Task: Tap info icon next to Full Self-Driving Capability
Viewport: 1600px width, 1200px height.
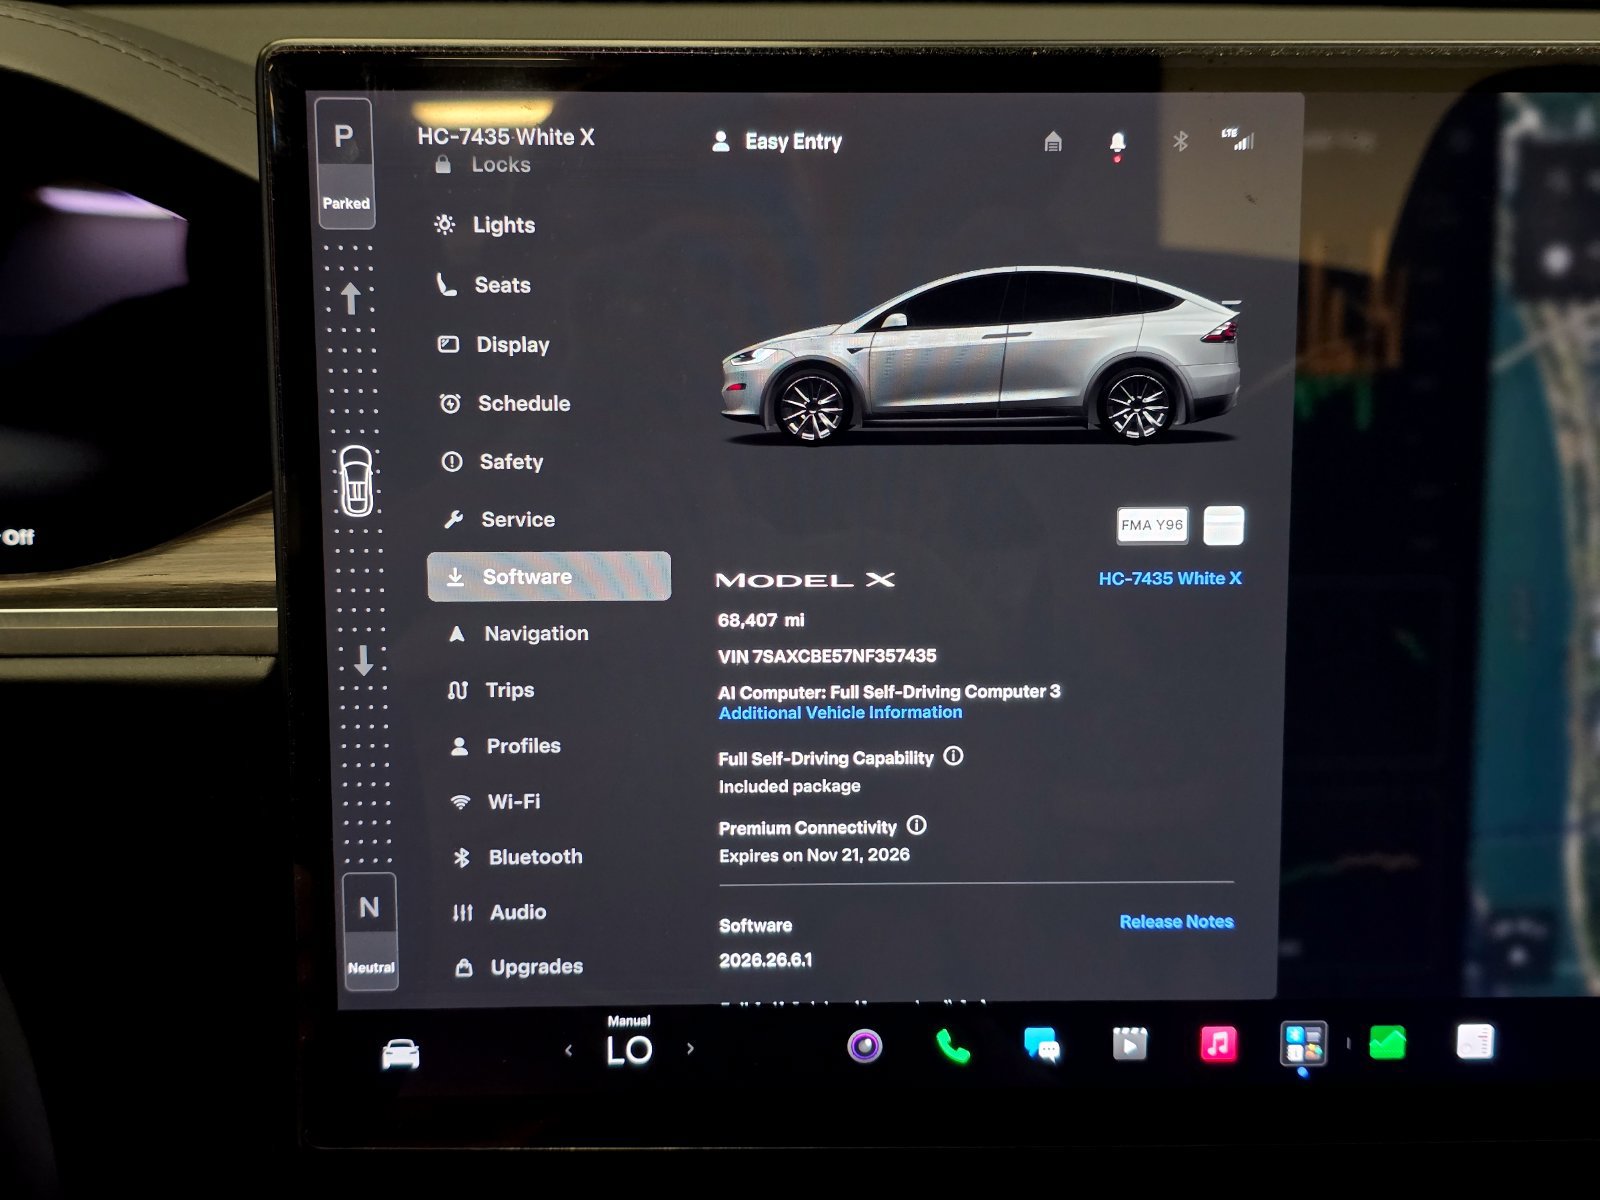Action: (954, 756)
